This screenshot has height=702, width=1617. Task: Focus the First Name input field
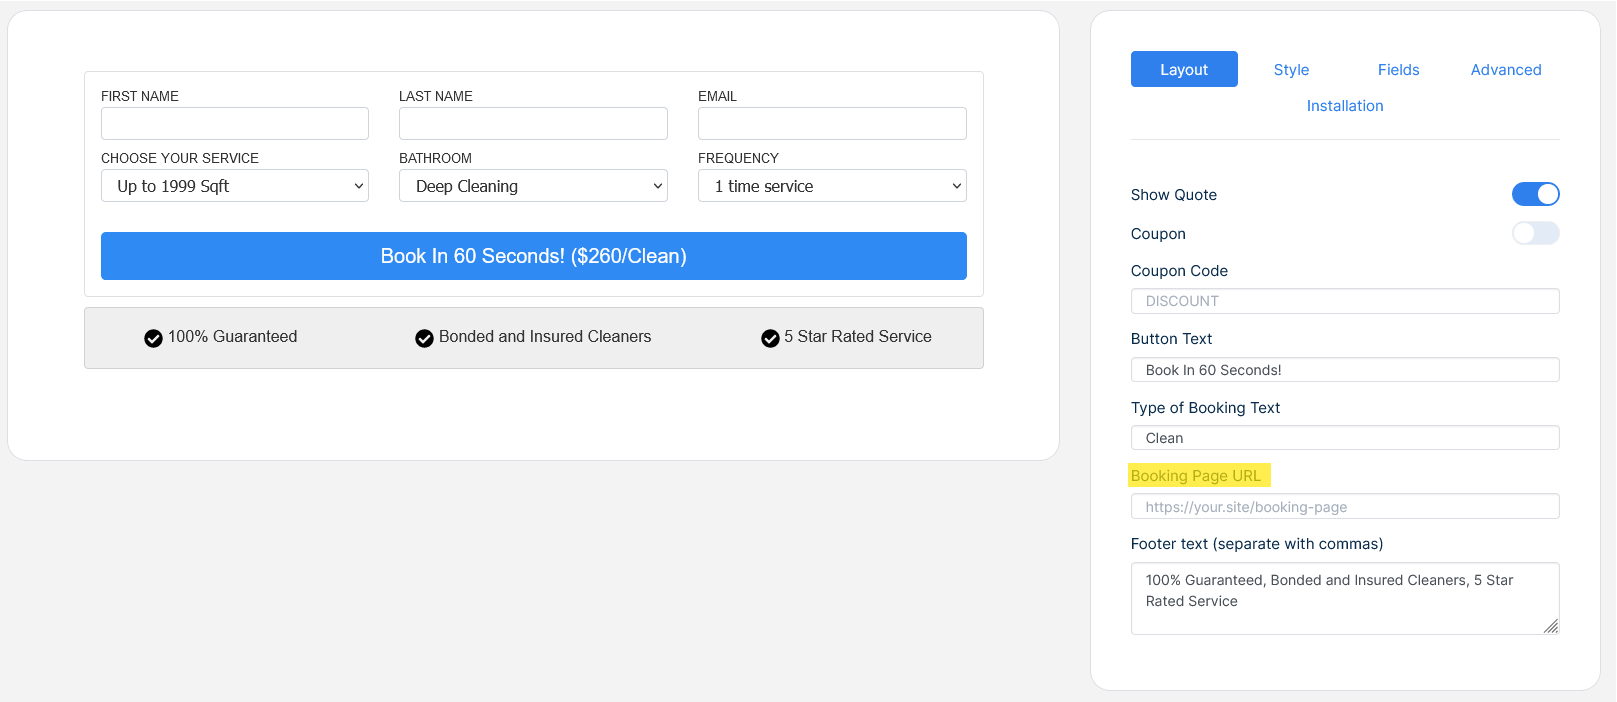pyautogui.click(x=235, y=124)
